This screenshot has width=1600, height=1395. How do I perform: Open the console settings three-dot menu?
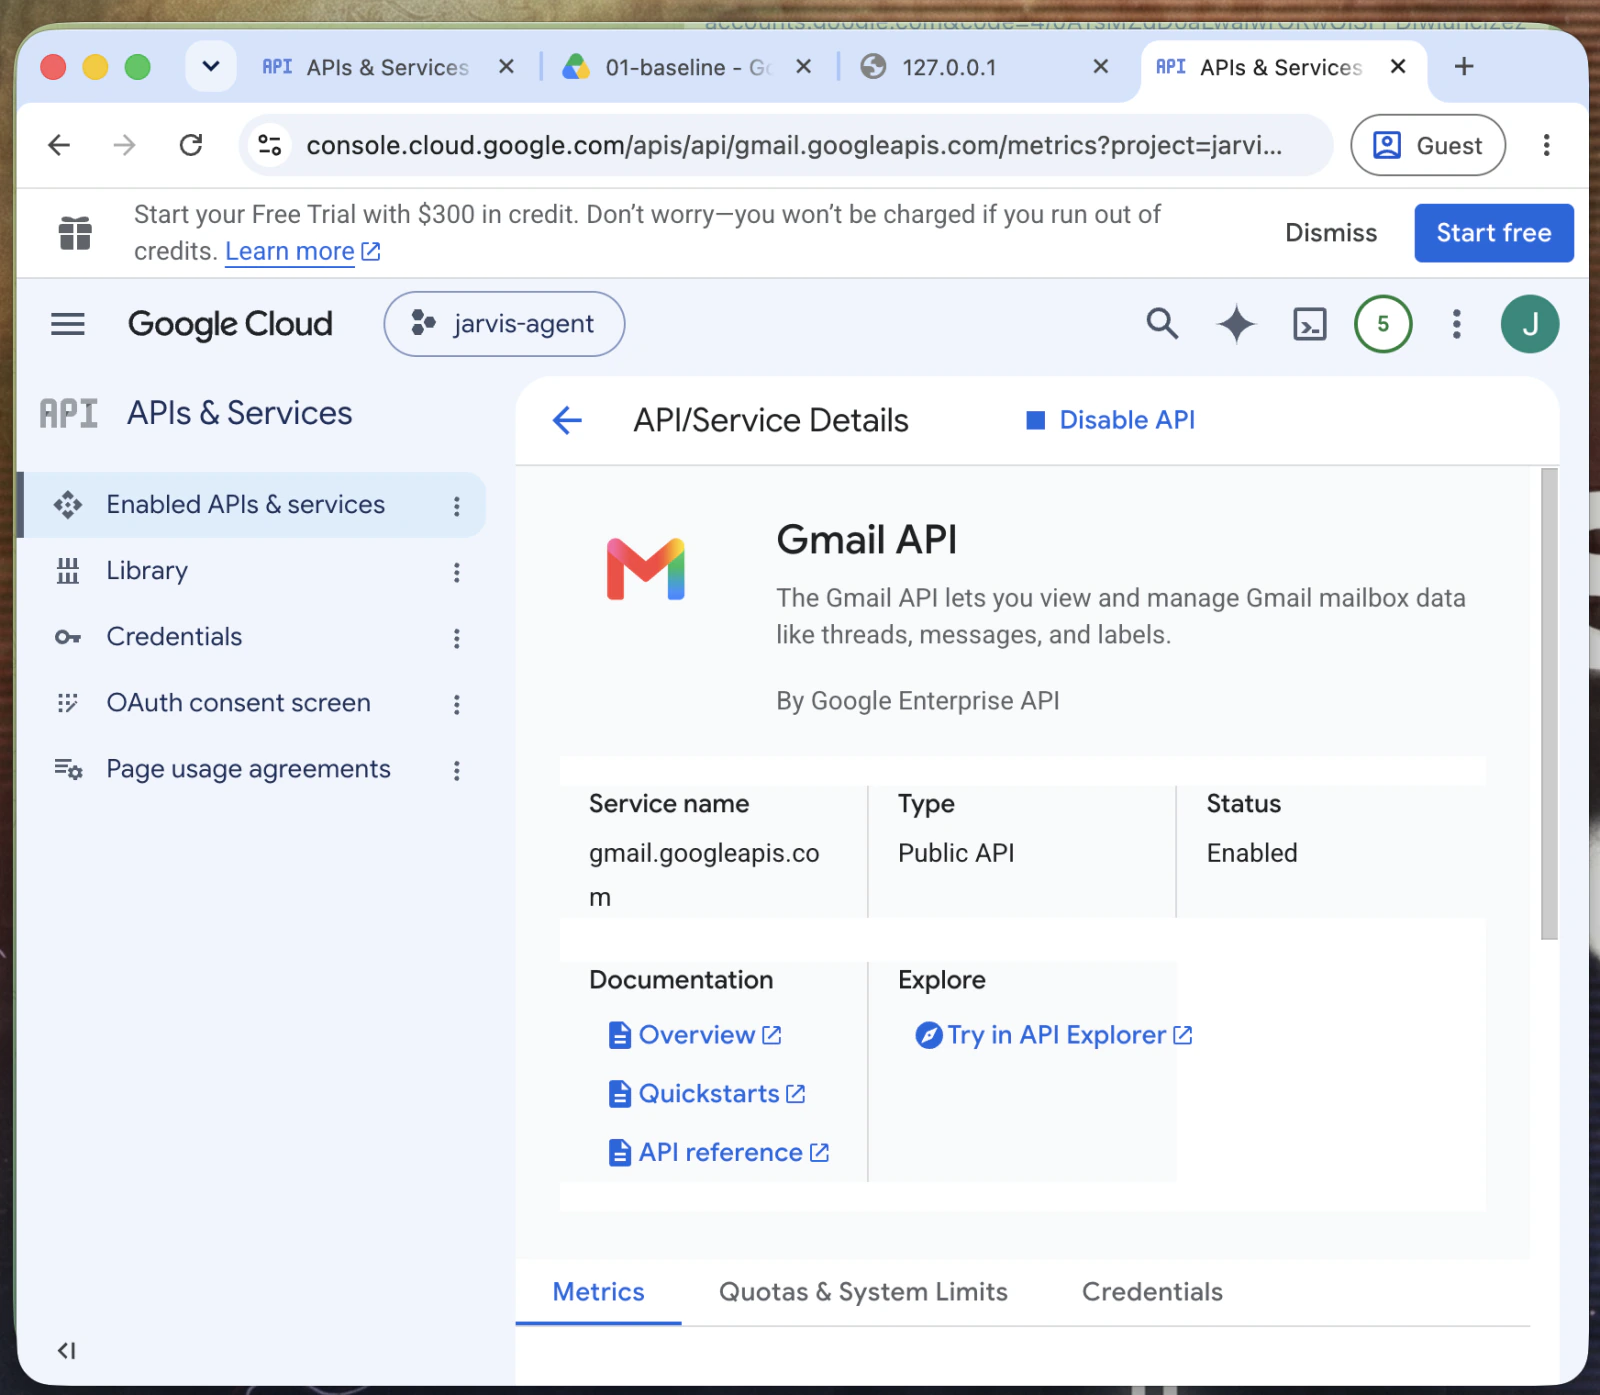[x=1457, y=324]
